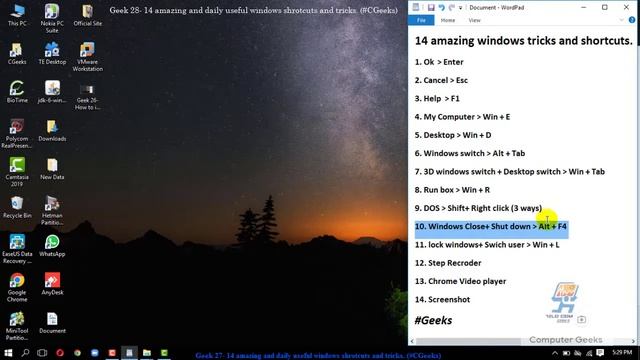Click the heading '14 amazing windows tricks and shortcuts.'
This screenshot has height=360, width=640.
[524, 41]
